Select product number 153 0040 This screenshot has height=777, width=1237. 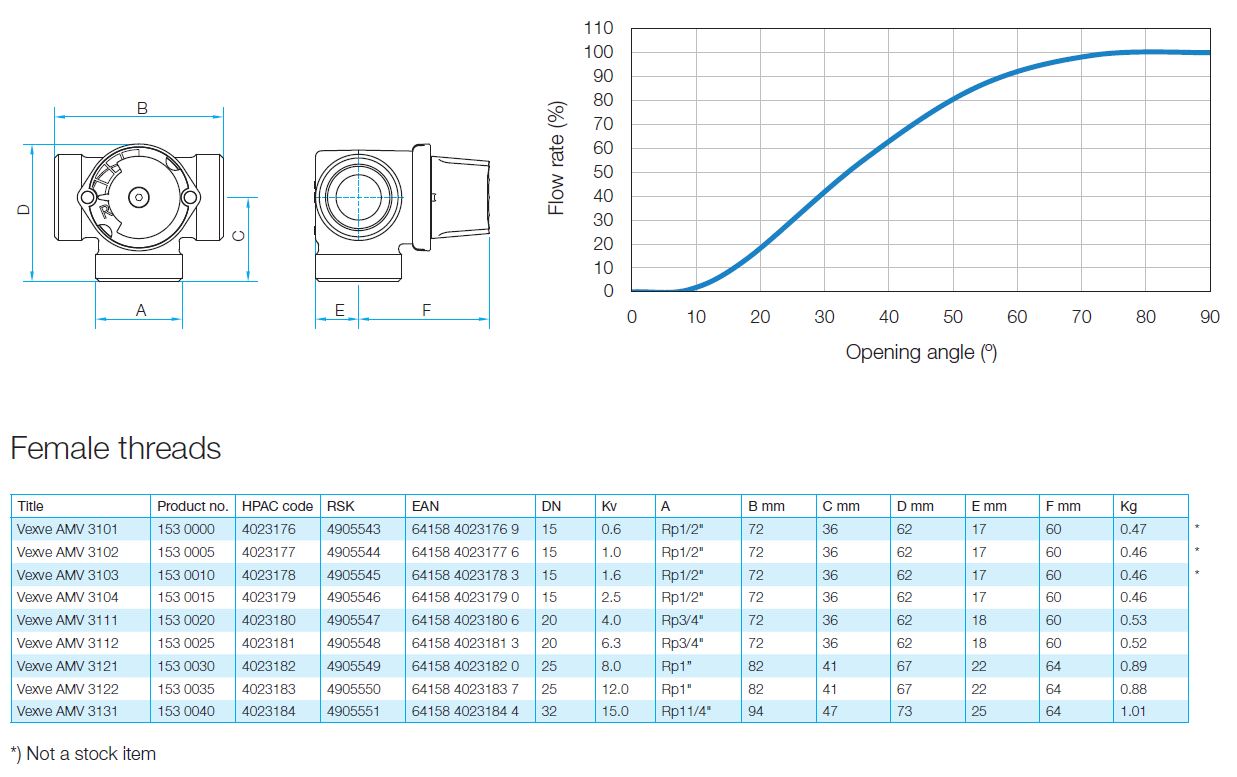186,711
